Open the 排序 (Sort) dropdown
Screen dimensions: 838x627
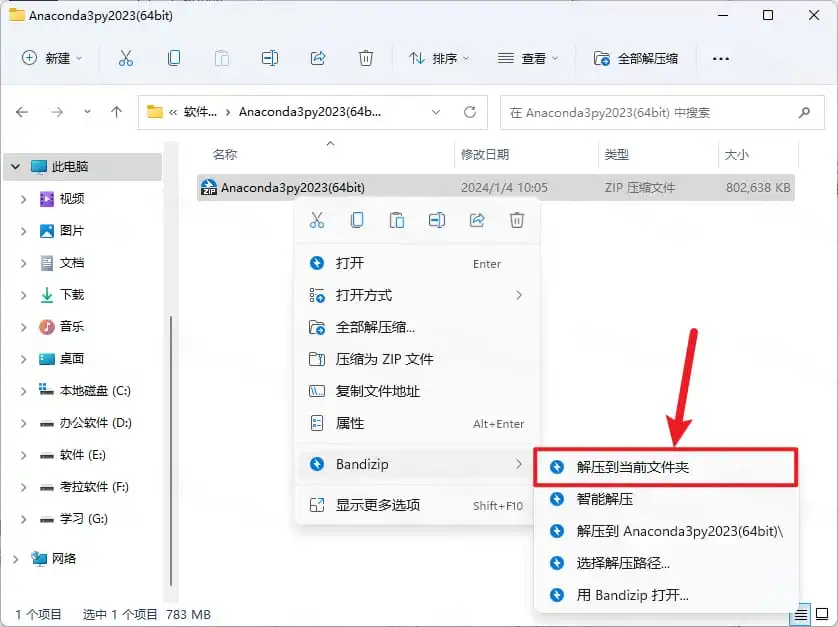click(439, 58)
